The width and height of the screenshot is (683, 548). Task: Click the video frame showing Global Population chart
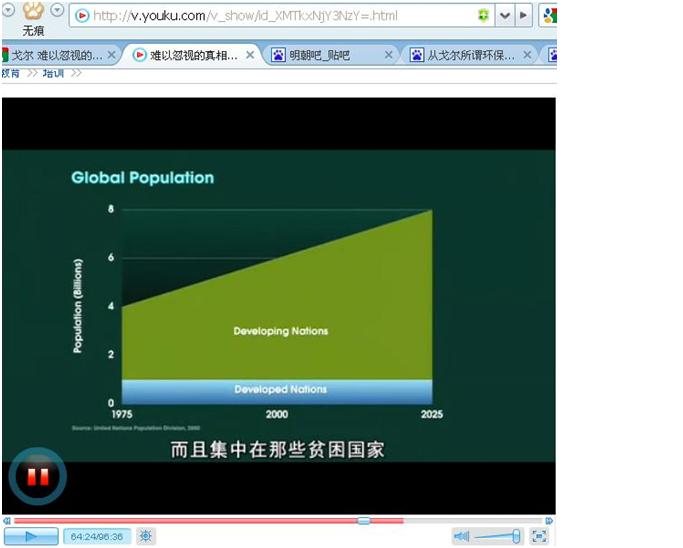[x=279, y=306]
